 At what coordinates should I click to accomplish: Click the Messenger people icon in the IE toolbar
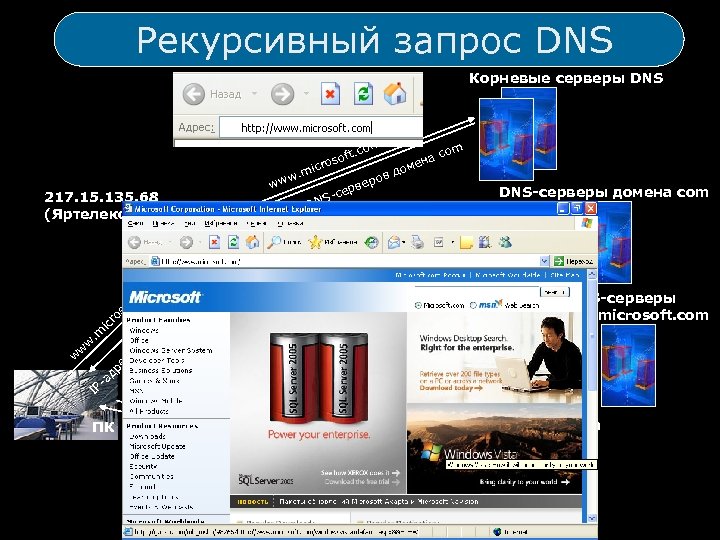505,242
